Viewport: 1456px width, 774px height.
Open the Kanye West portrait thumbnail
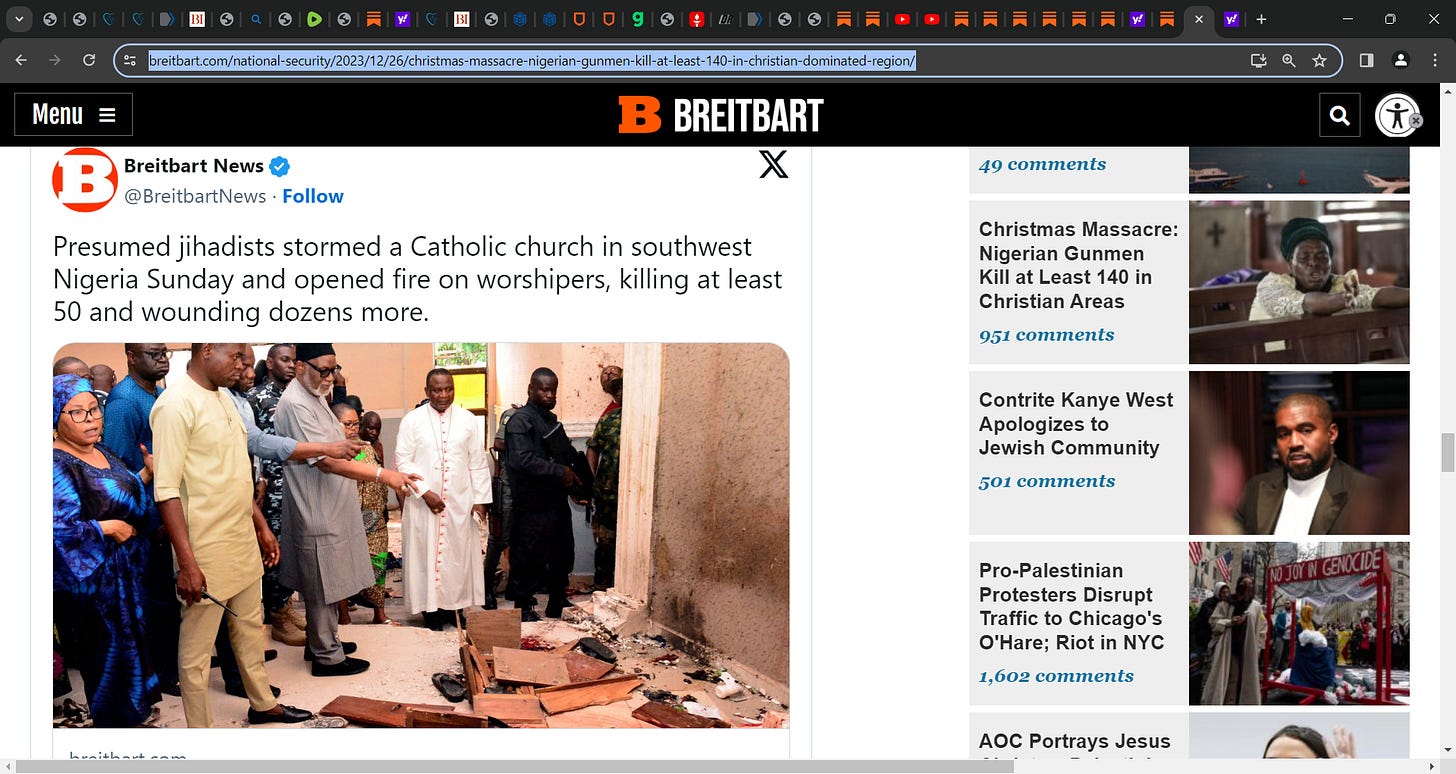point(1299,453)
